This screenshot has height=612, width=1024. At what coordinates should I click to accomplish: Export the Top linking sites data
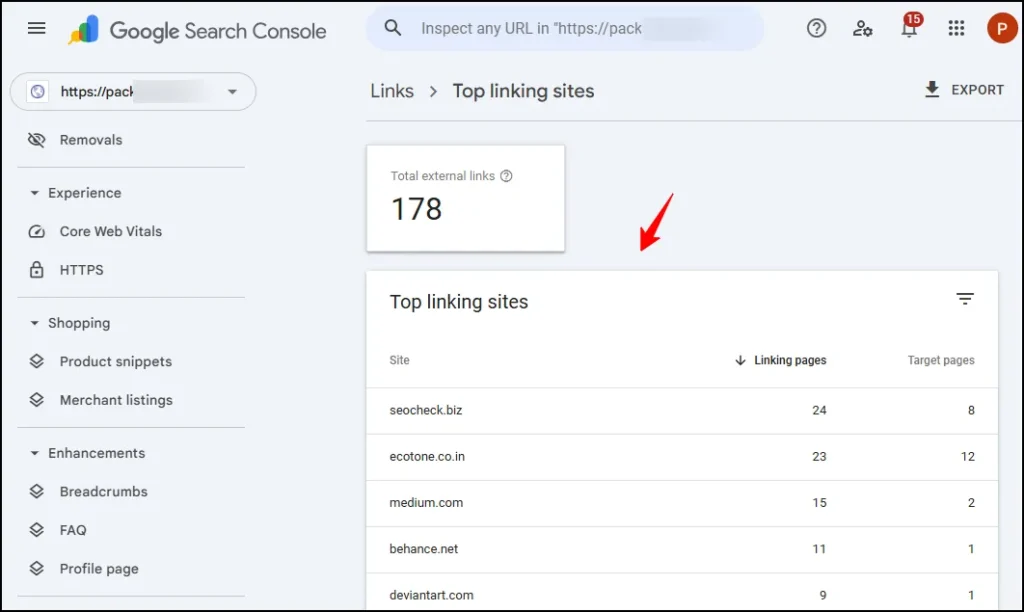[x=963, y=89]
